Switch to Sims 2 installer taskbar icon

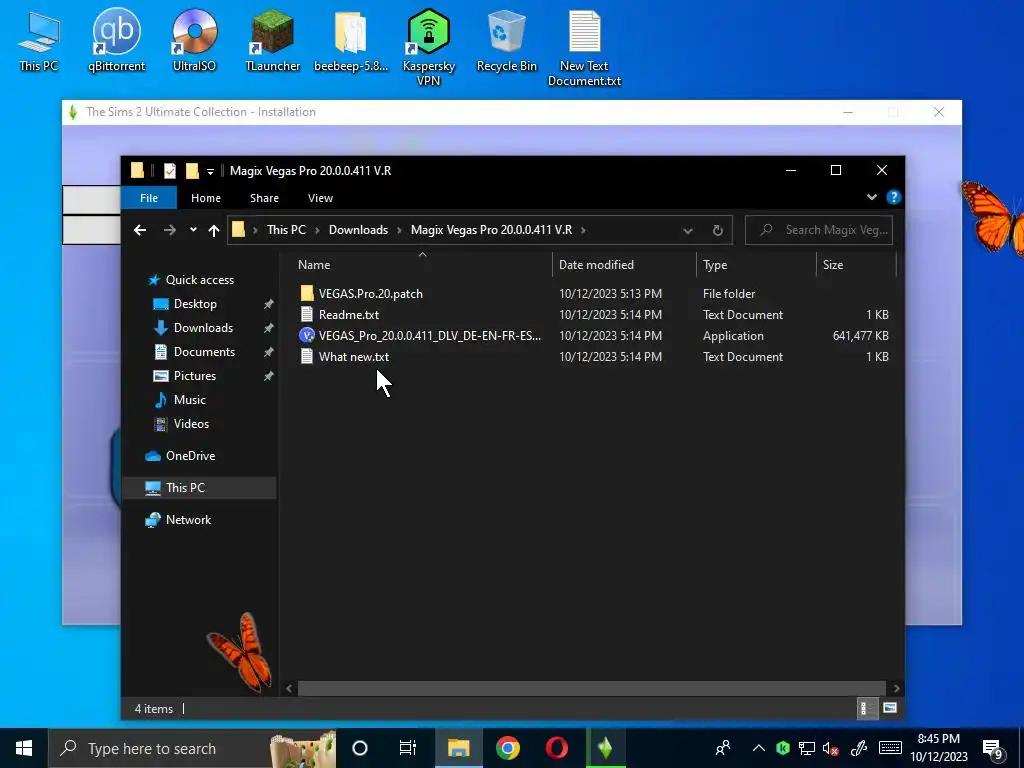tap(605, 748)
